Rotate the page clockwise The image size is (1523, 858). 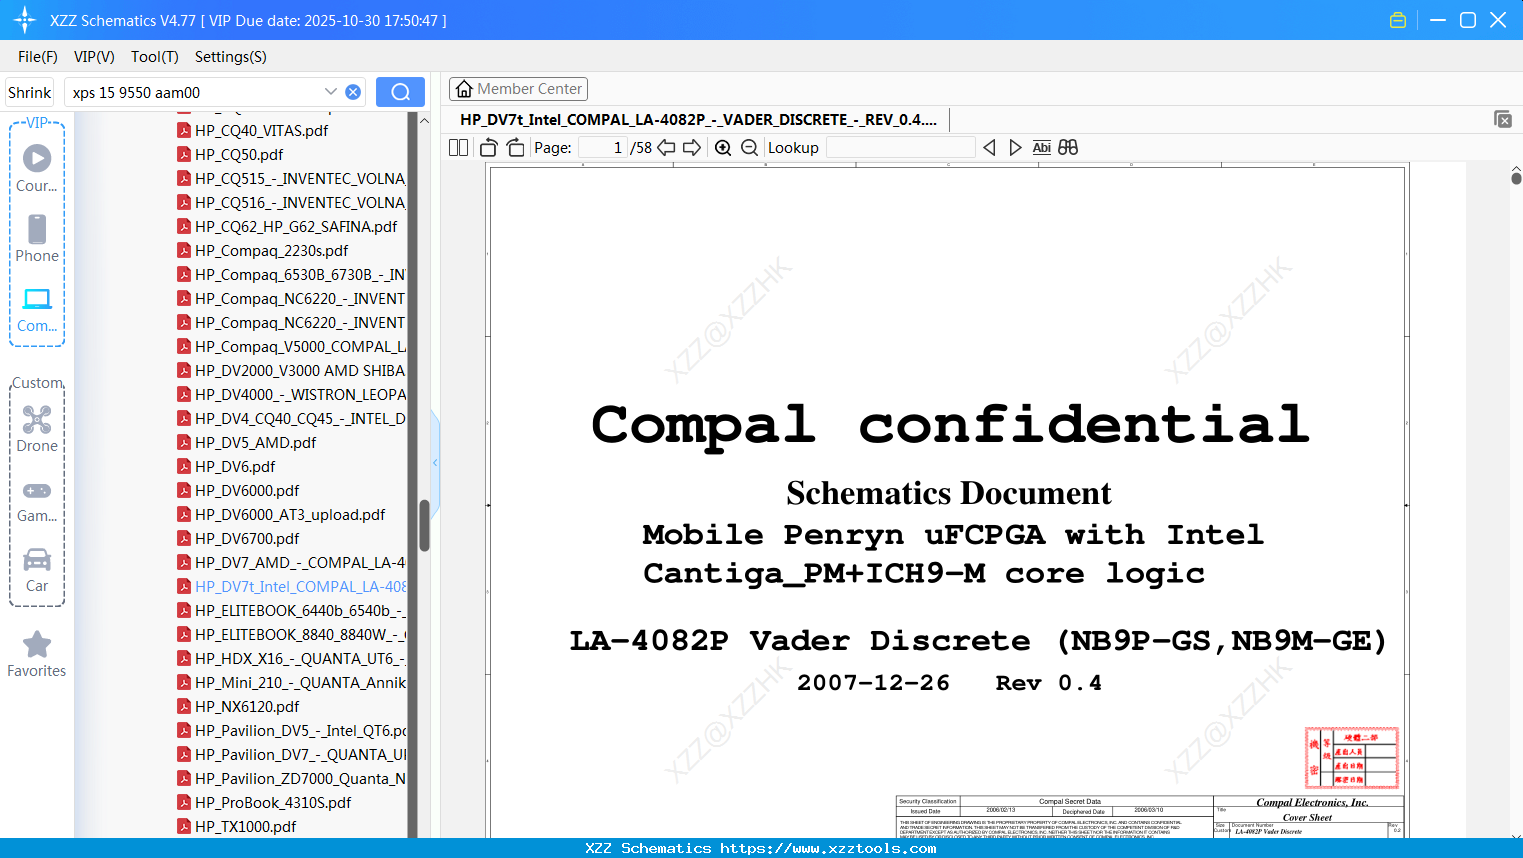(x=515, y=148)
